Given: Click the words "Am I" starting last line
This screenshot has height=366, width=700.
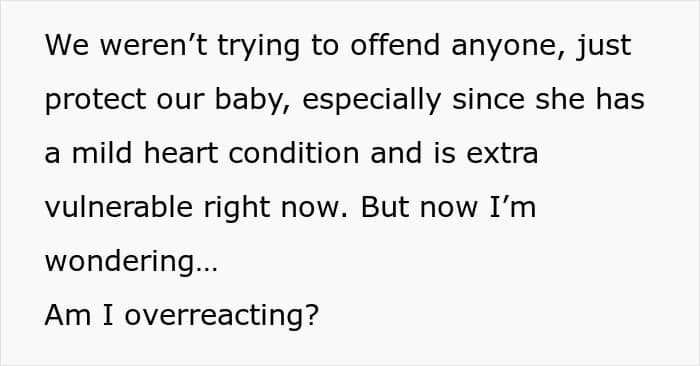Looking at the screenshot, I should 79,315.
